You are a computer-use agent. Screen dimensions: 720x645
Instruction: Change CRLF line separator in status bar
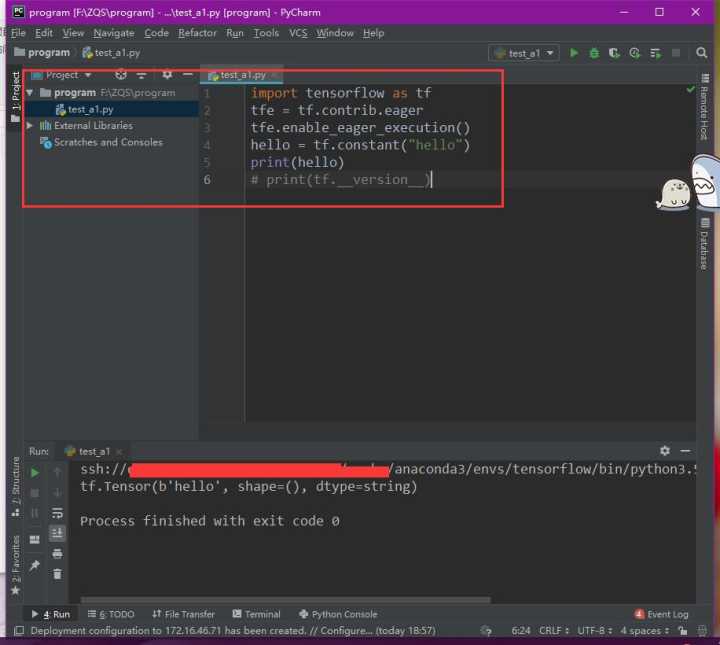pos(554,631)
